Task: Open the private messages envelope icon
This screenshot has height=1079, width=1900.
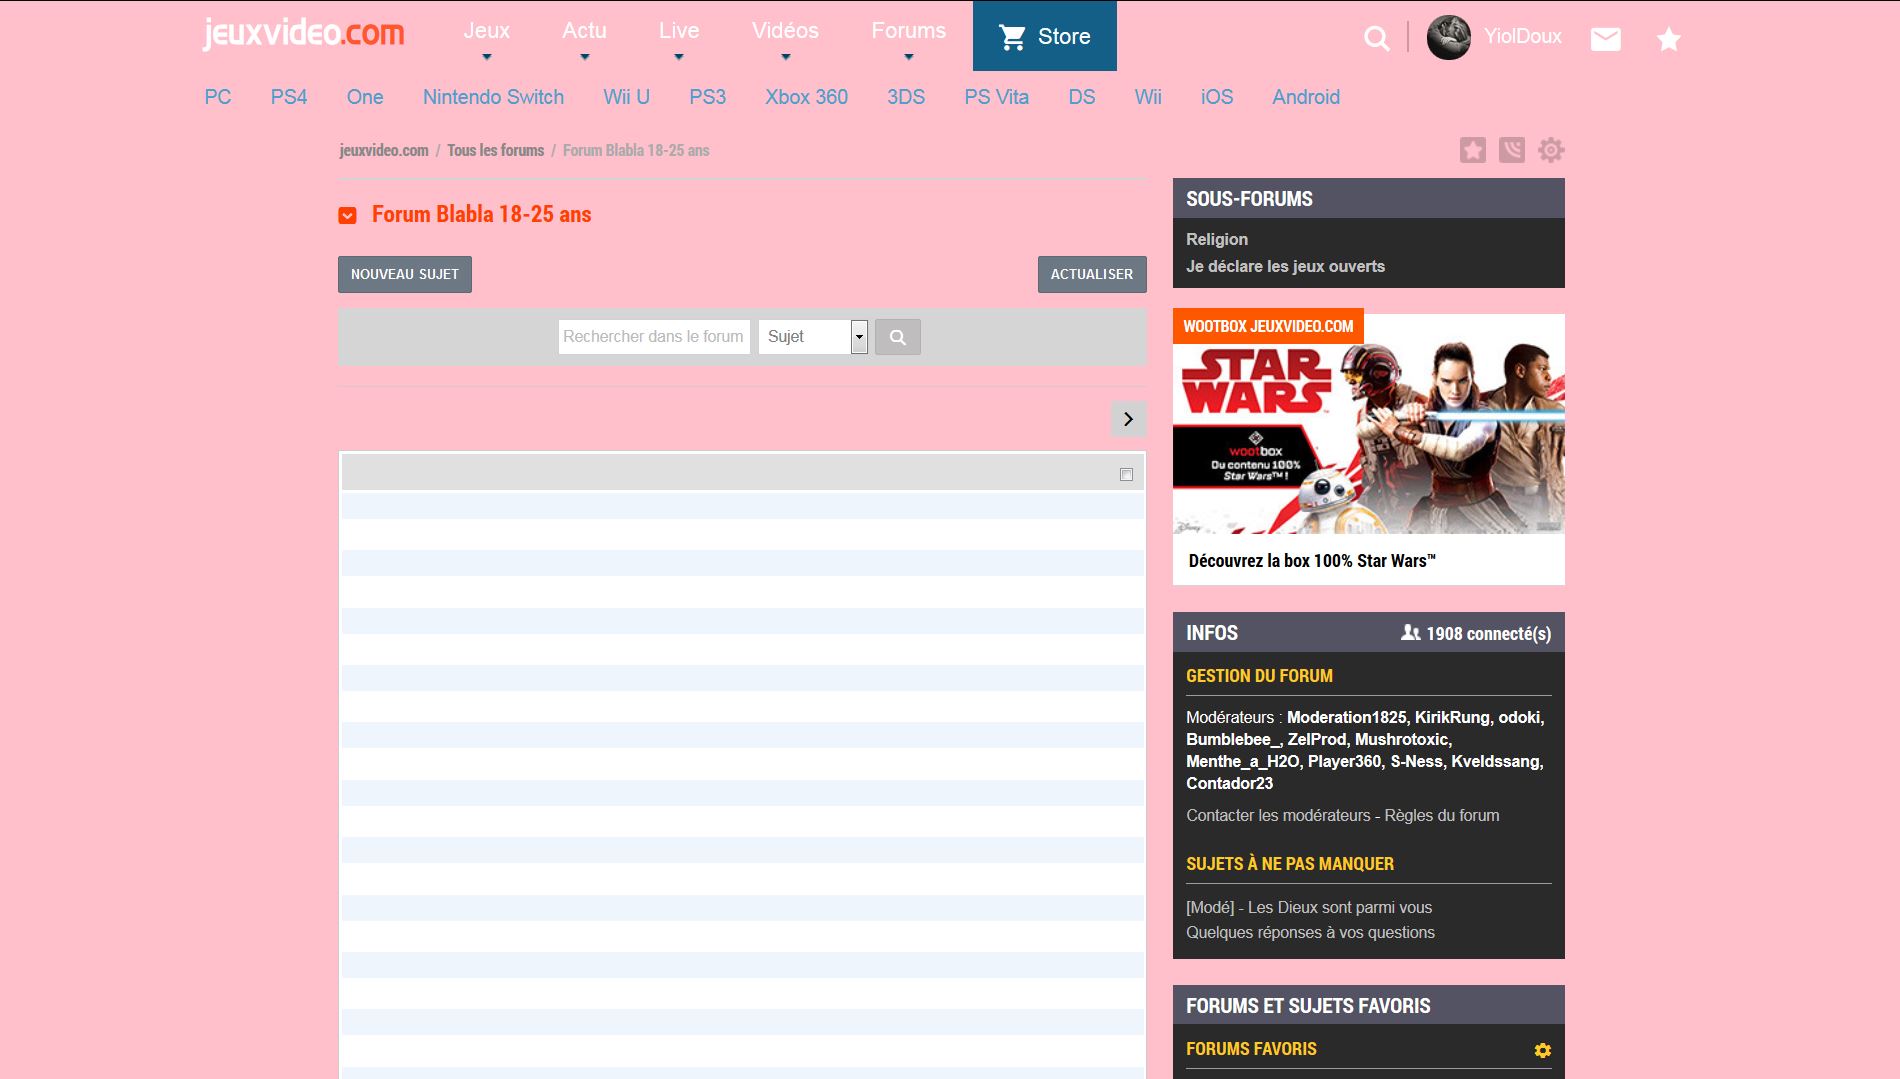Action: pos(1605,39)
